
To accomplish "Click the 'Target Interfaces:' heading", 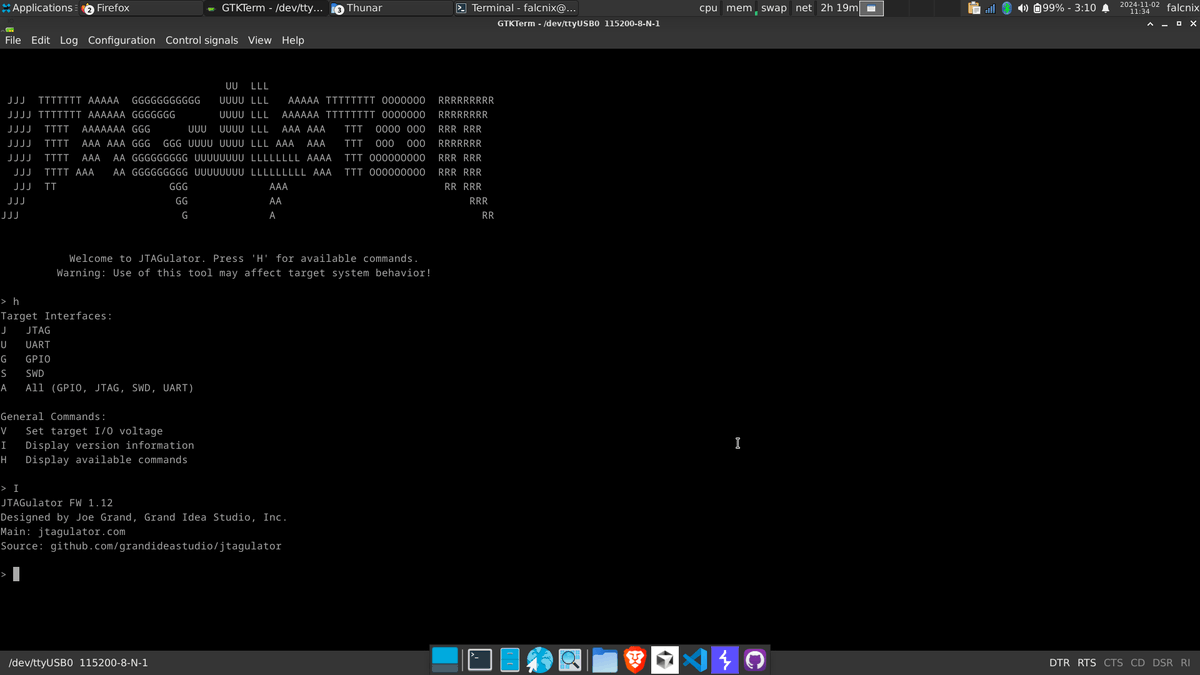I will pyautogui.click(x=57, y=316).
